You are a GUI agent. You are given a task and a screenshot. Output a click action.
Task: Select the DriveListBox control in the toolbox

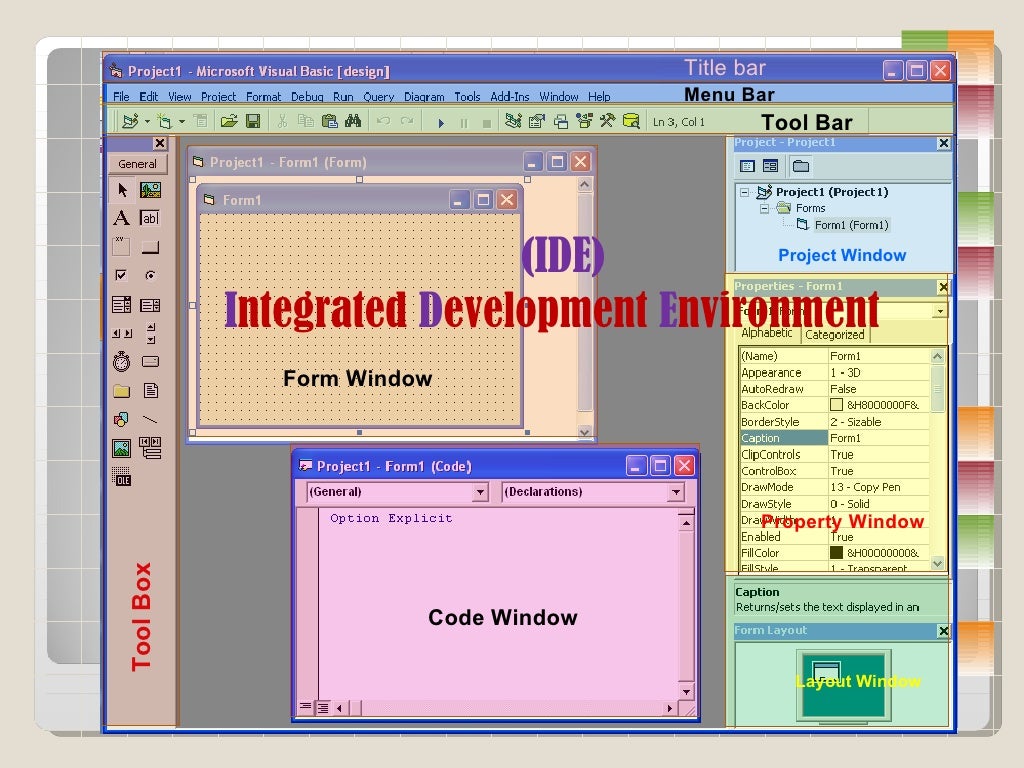coord(150,361)
